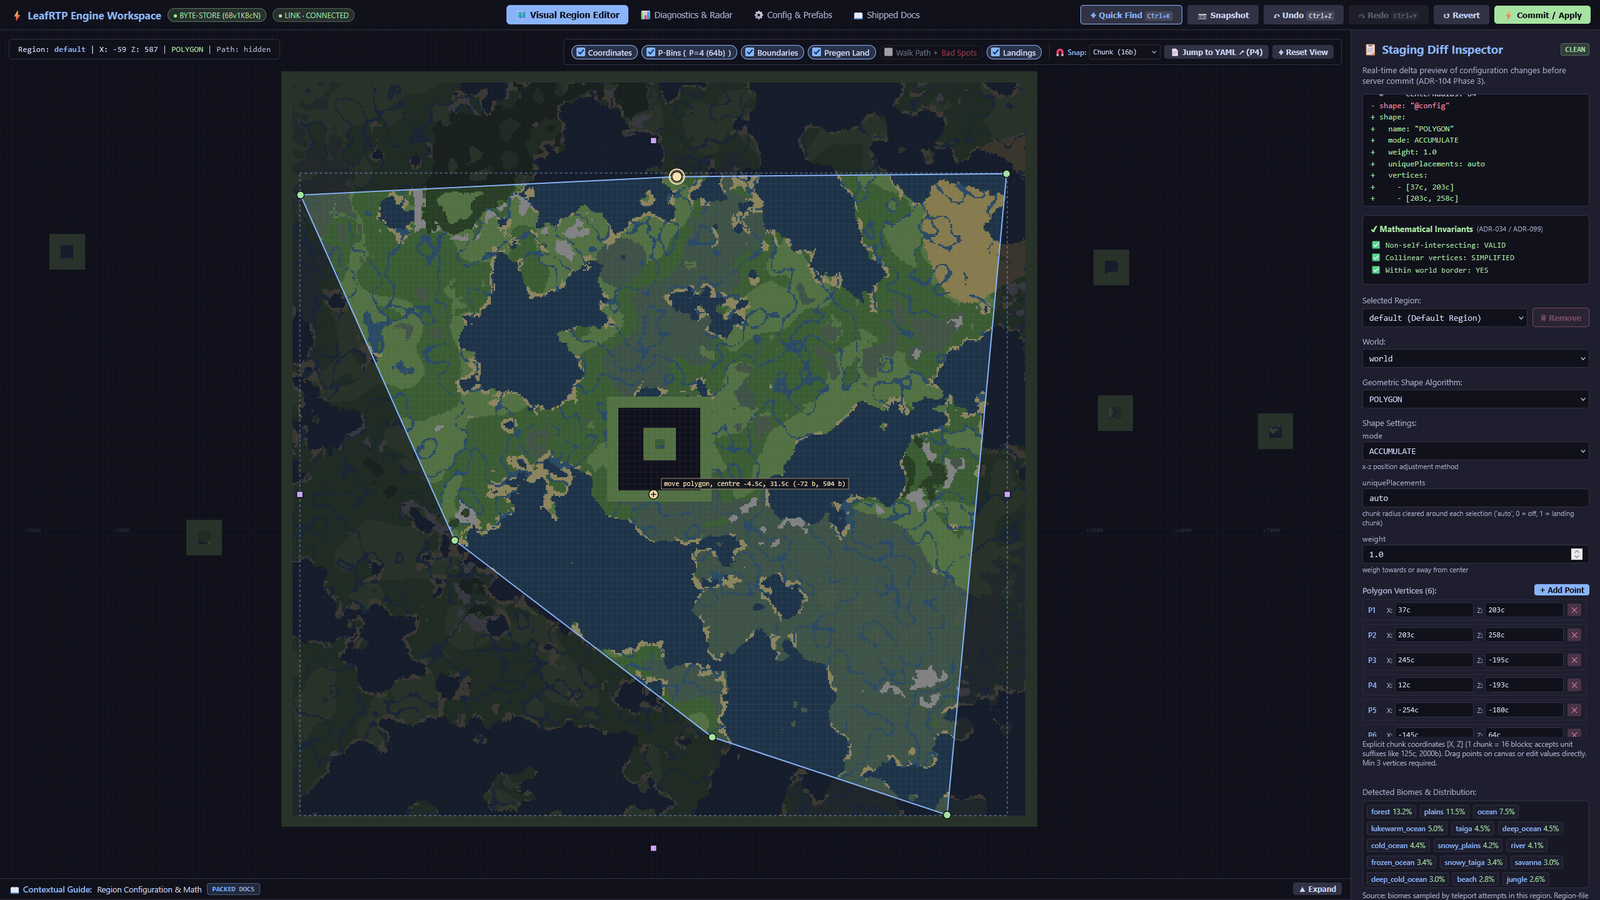
Task: Click the PACKED DOCS badge
Action: tap(233, 889)
